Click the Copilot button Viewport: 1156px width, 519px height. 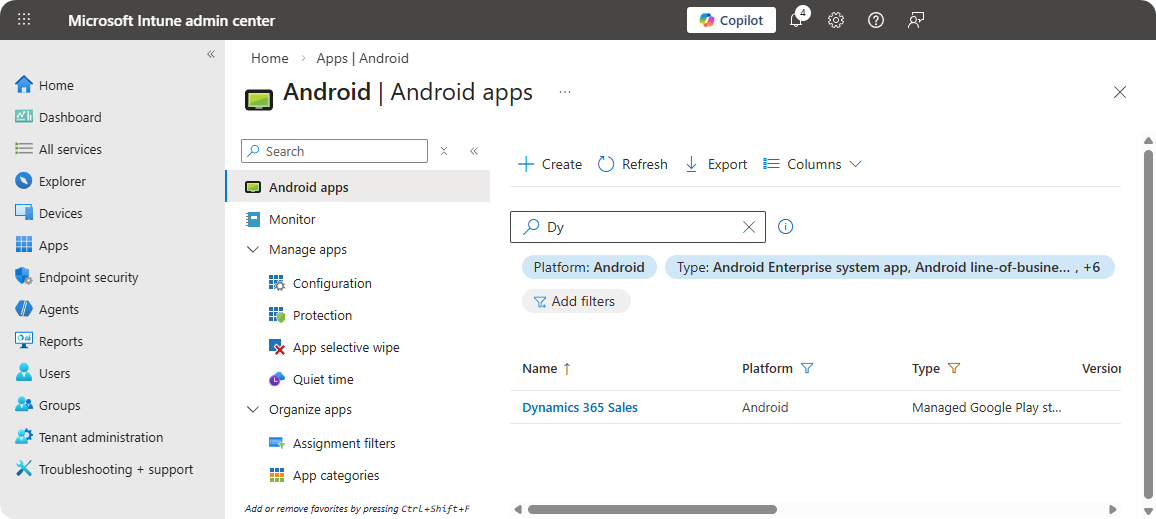(731, 20)
